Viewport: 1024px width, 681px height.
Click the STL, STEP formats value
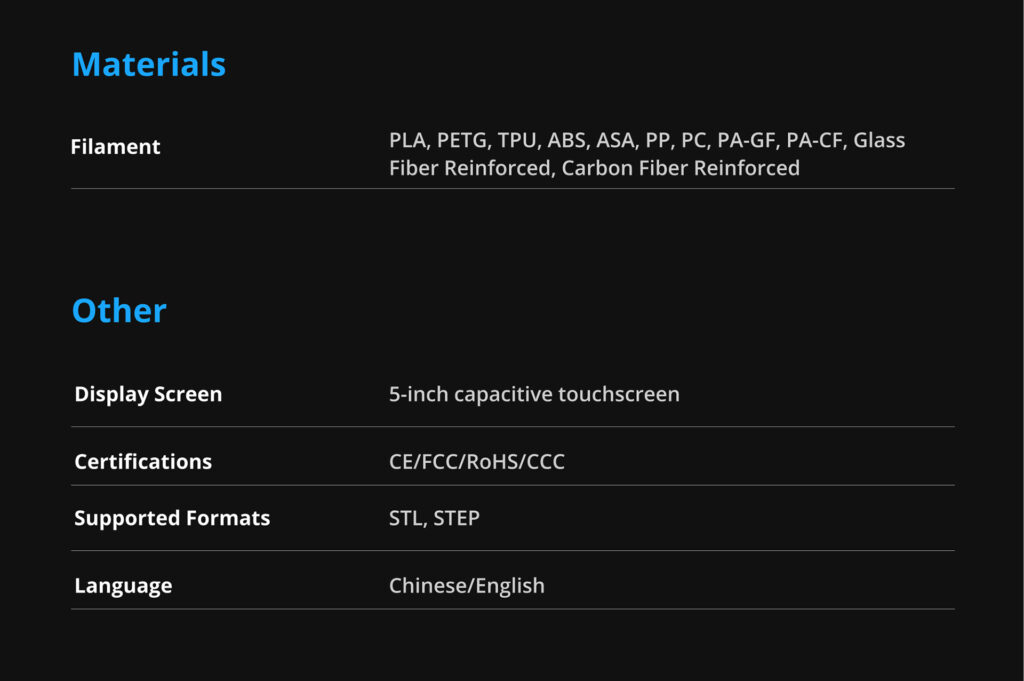click(x=434, y=518)
